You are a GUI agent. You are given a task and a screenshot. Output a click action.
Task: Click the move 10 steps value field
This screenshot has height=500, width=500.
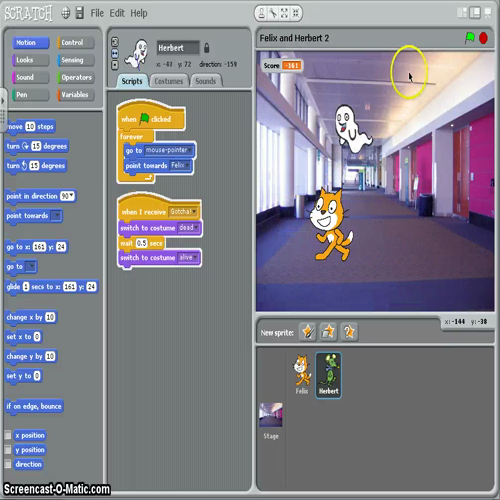tap(30, 127)
